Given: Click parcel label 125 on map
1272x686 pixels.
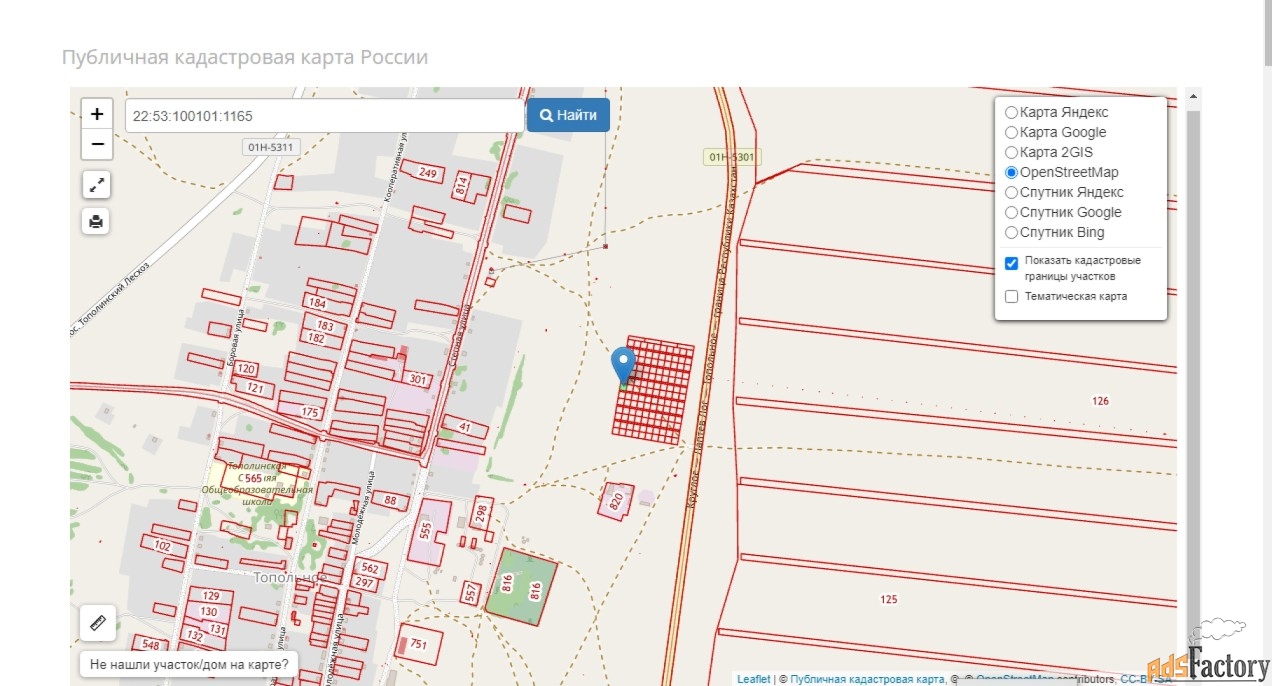Looking at the screenshot, I should pyautogui.click(x=888, y=600).
